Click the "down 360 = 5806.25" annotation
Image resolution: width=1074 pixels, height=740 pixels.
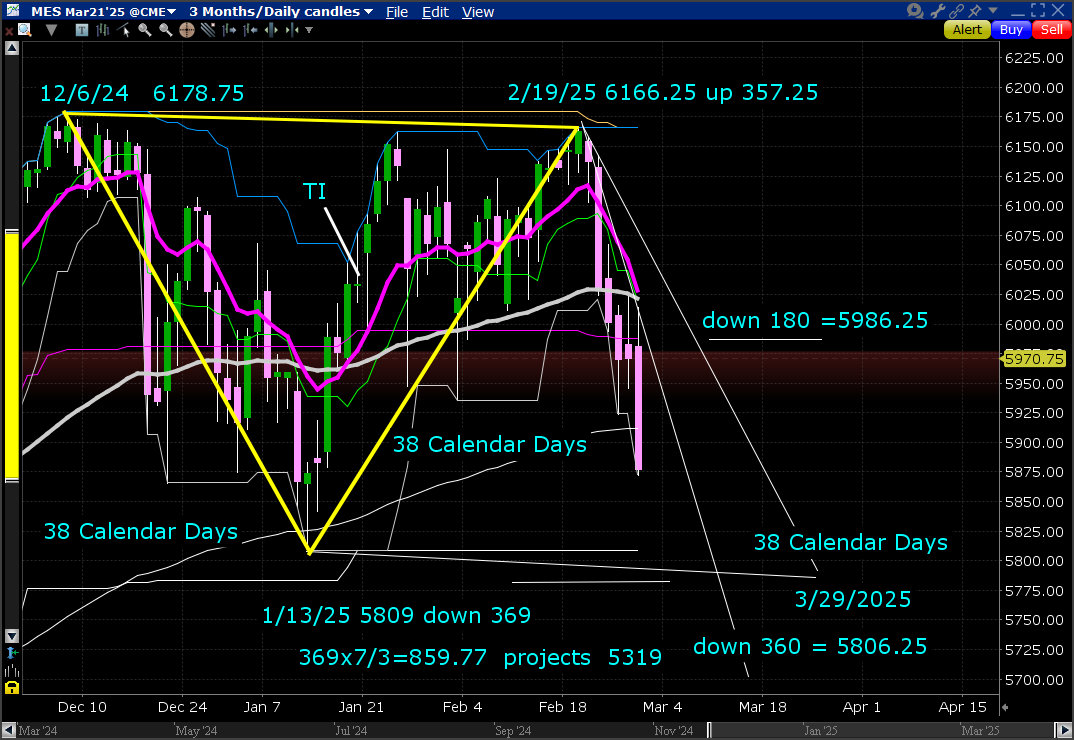click(810, 646)
